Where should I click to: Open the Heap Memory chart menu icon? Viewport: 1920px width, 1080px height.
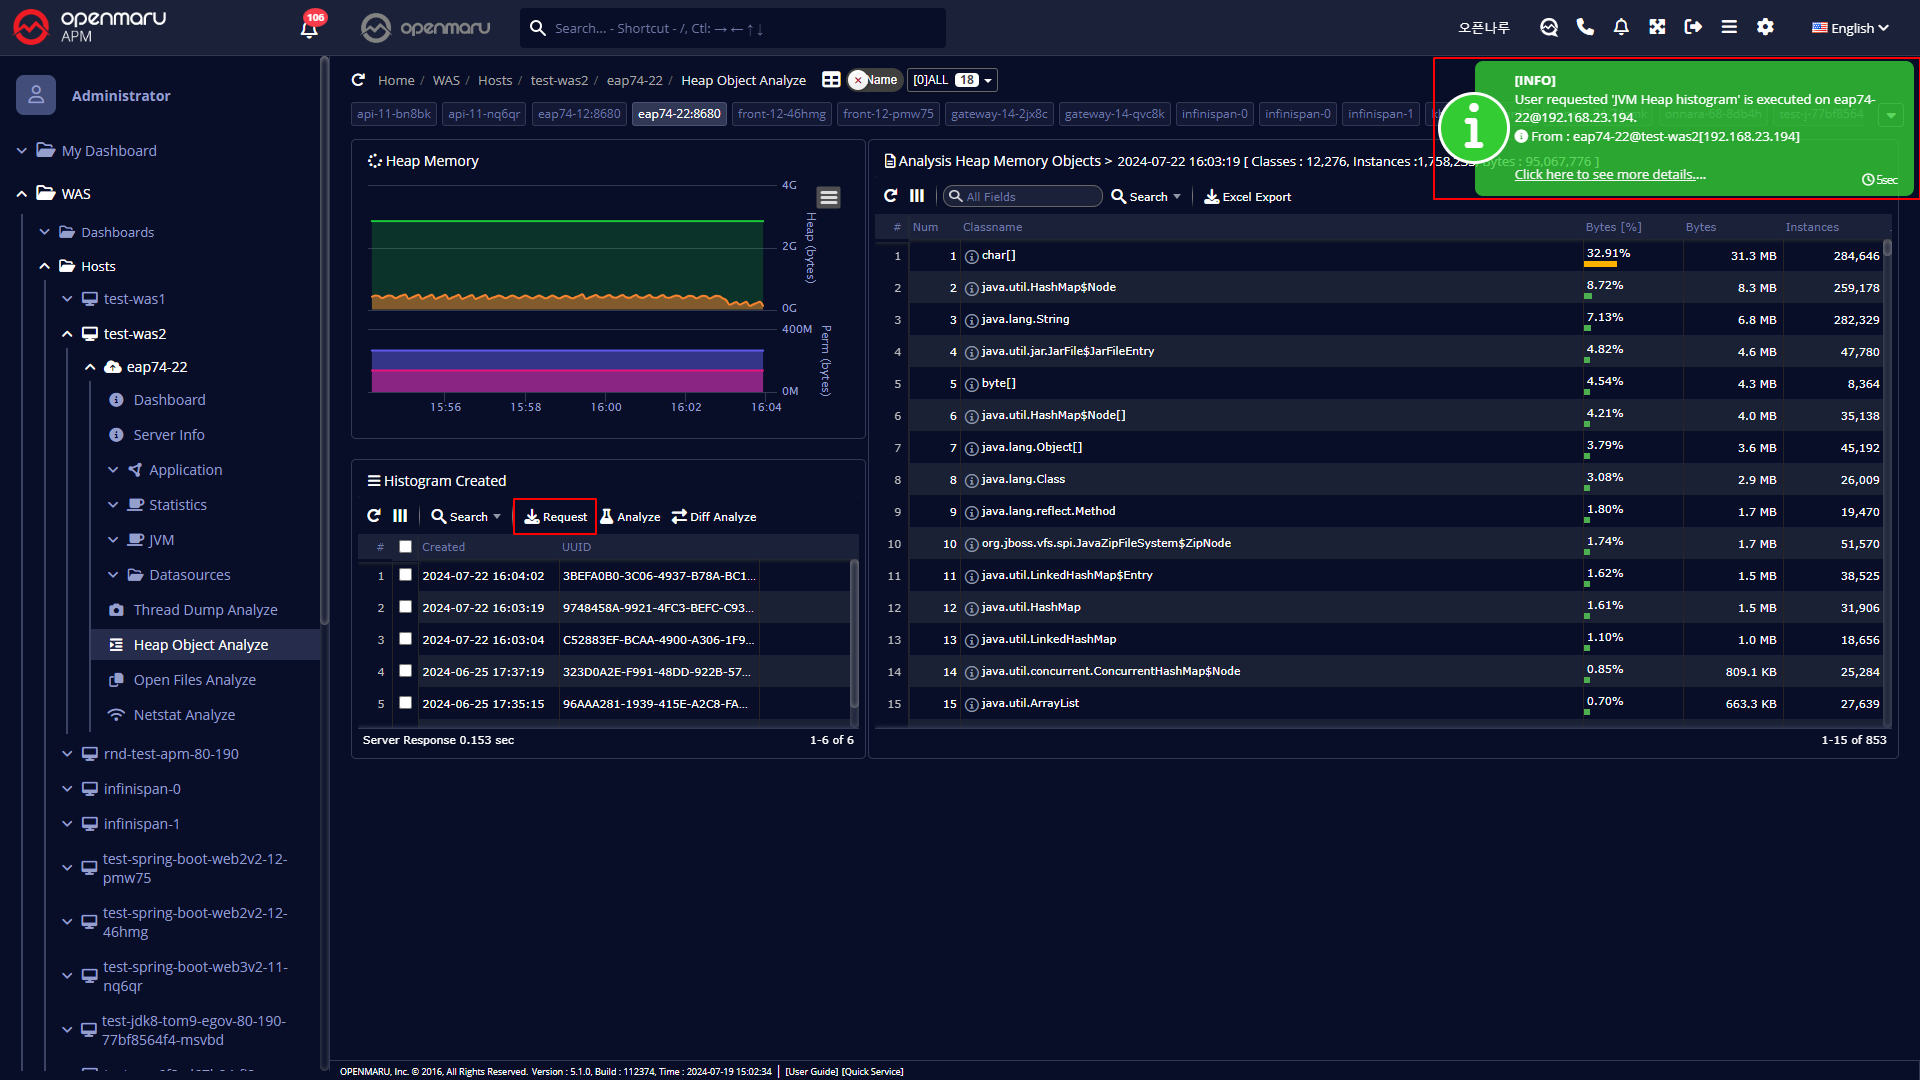pyautogui.click(x=828, y=197)
